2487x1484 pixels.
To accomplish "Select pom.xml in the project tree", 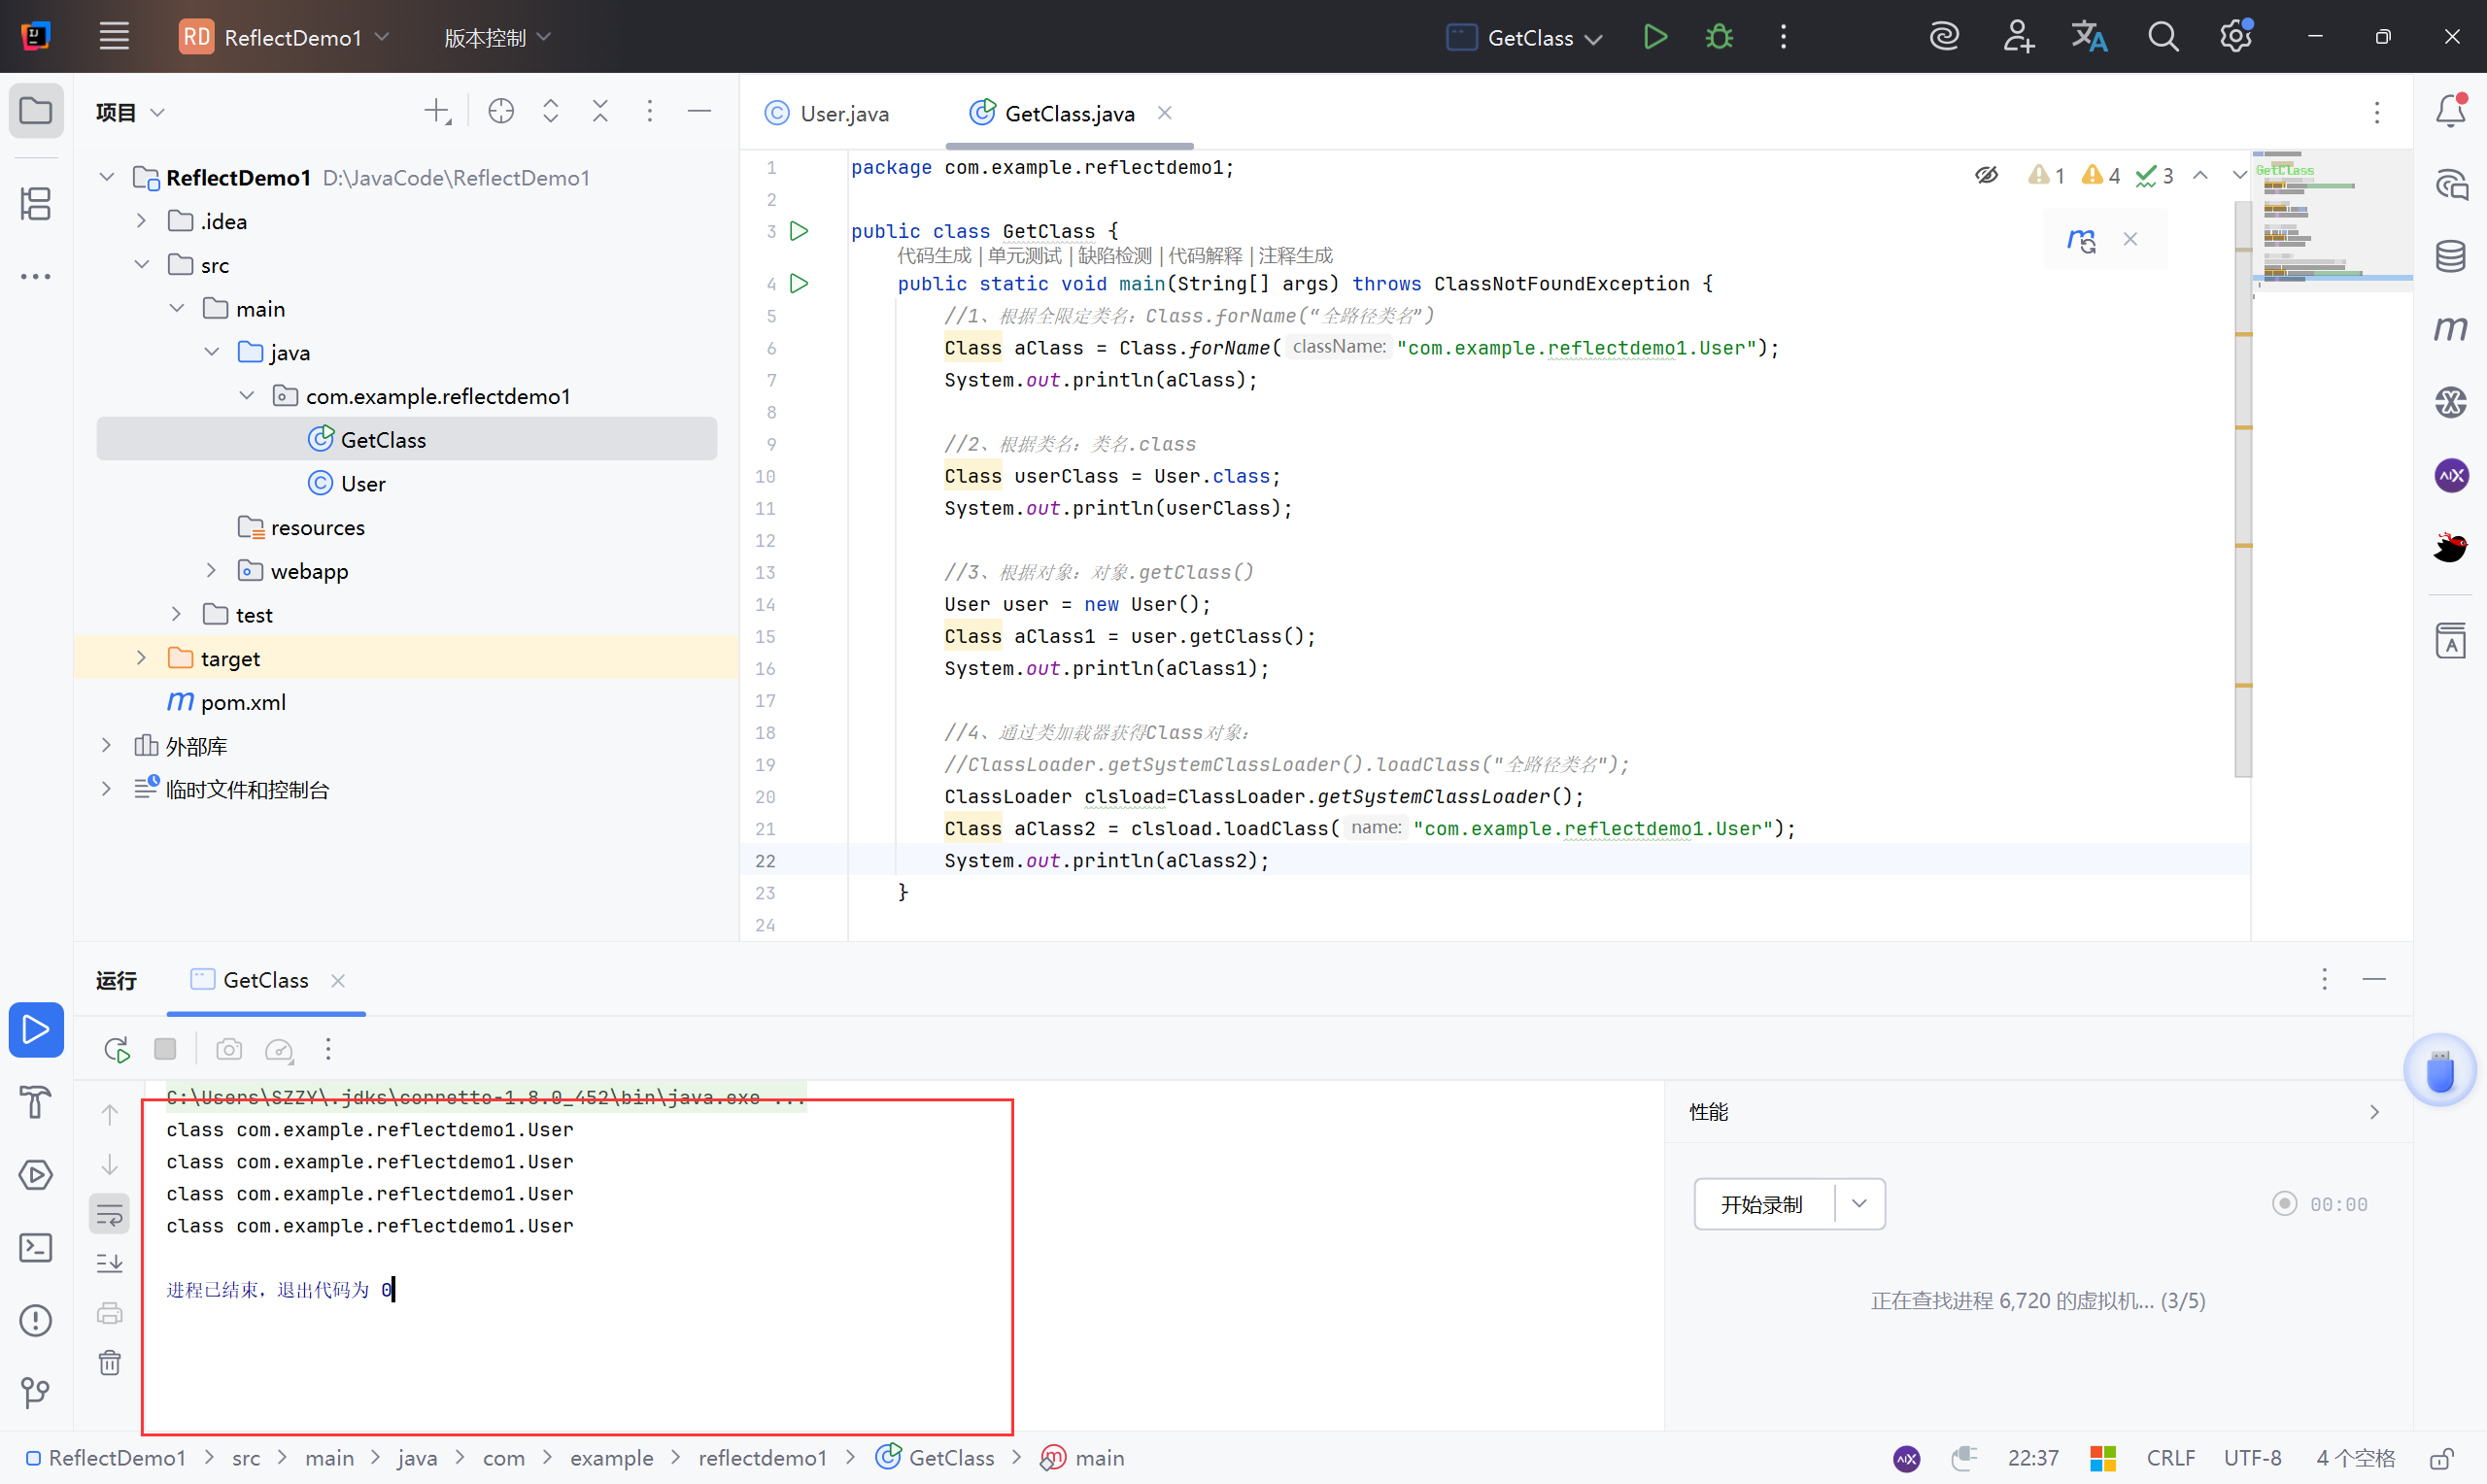I will (243, 702).
